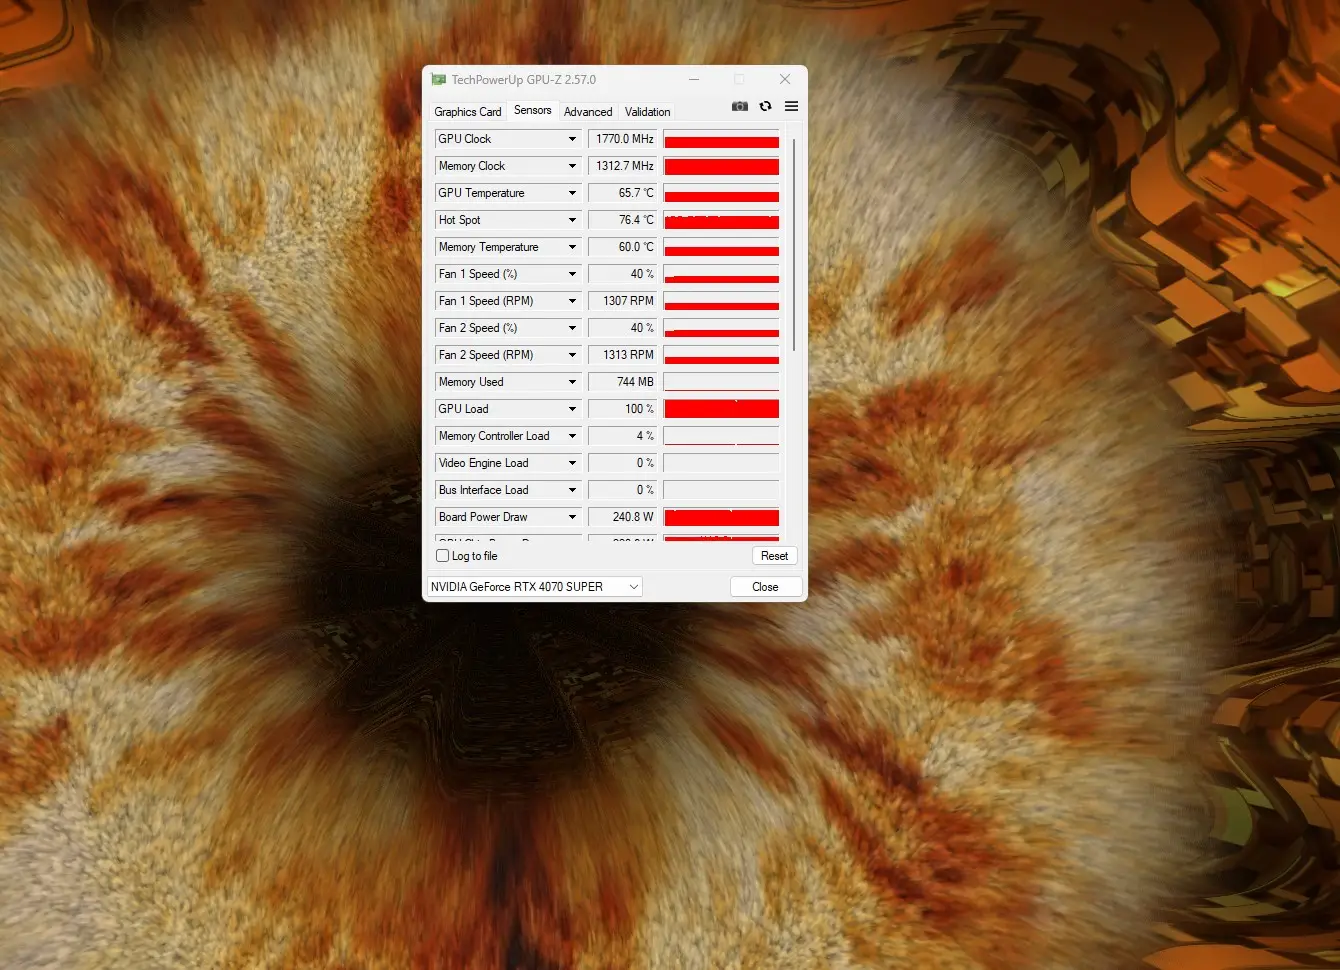This screenshot has width=1340, height=970.
Task: Click the GPU-Z app icon in title bar
Action: click(438, 79)
